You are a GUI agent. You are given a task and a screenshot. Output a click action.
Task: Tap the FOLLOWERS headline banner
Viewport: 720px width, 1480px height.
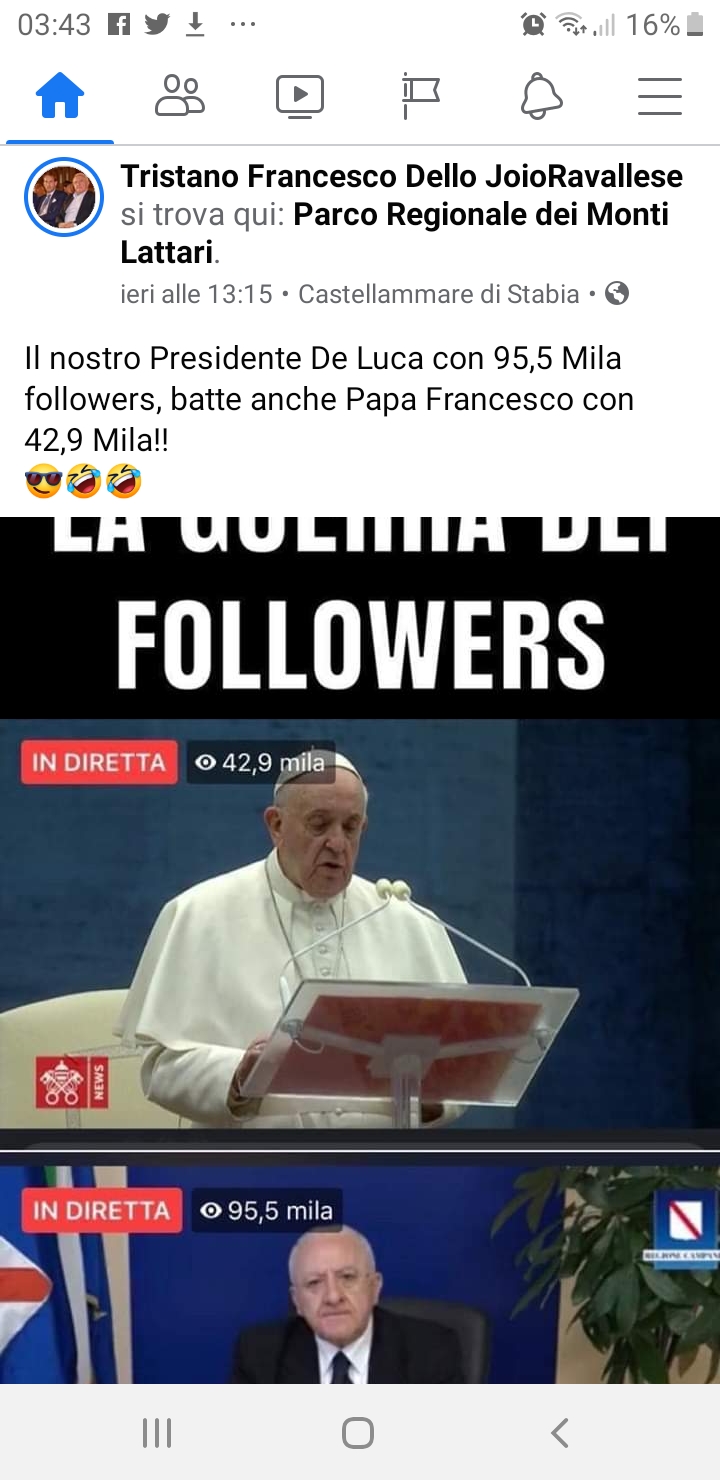(360, 617)
